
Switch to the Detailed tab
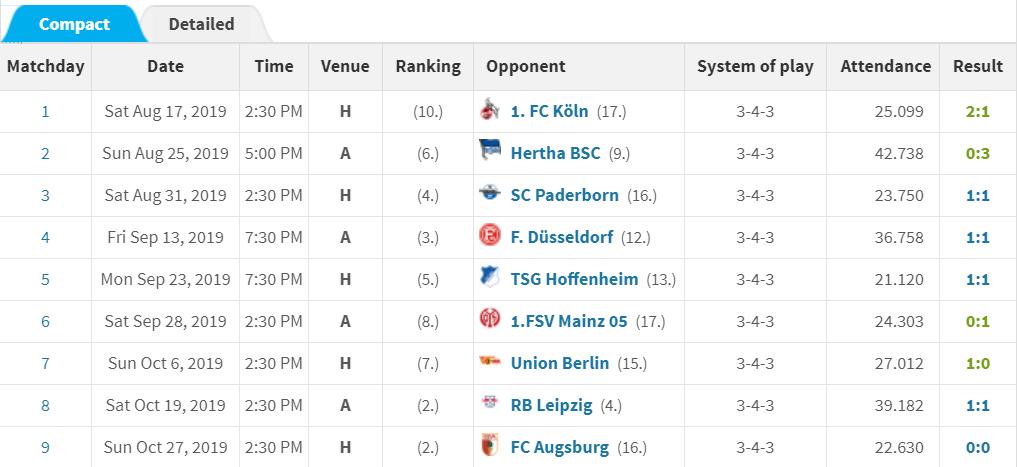pos(201,24)
